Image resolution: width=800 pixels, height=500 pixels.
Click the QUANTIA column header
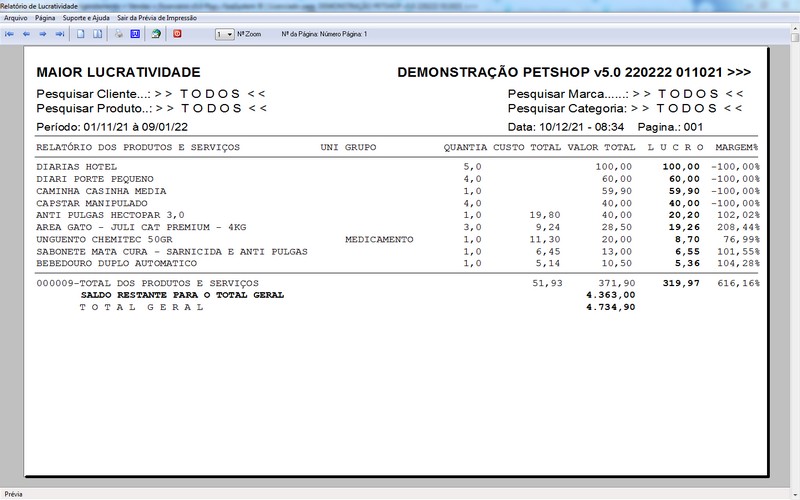[x=465, y=147]
